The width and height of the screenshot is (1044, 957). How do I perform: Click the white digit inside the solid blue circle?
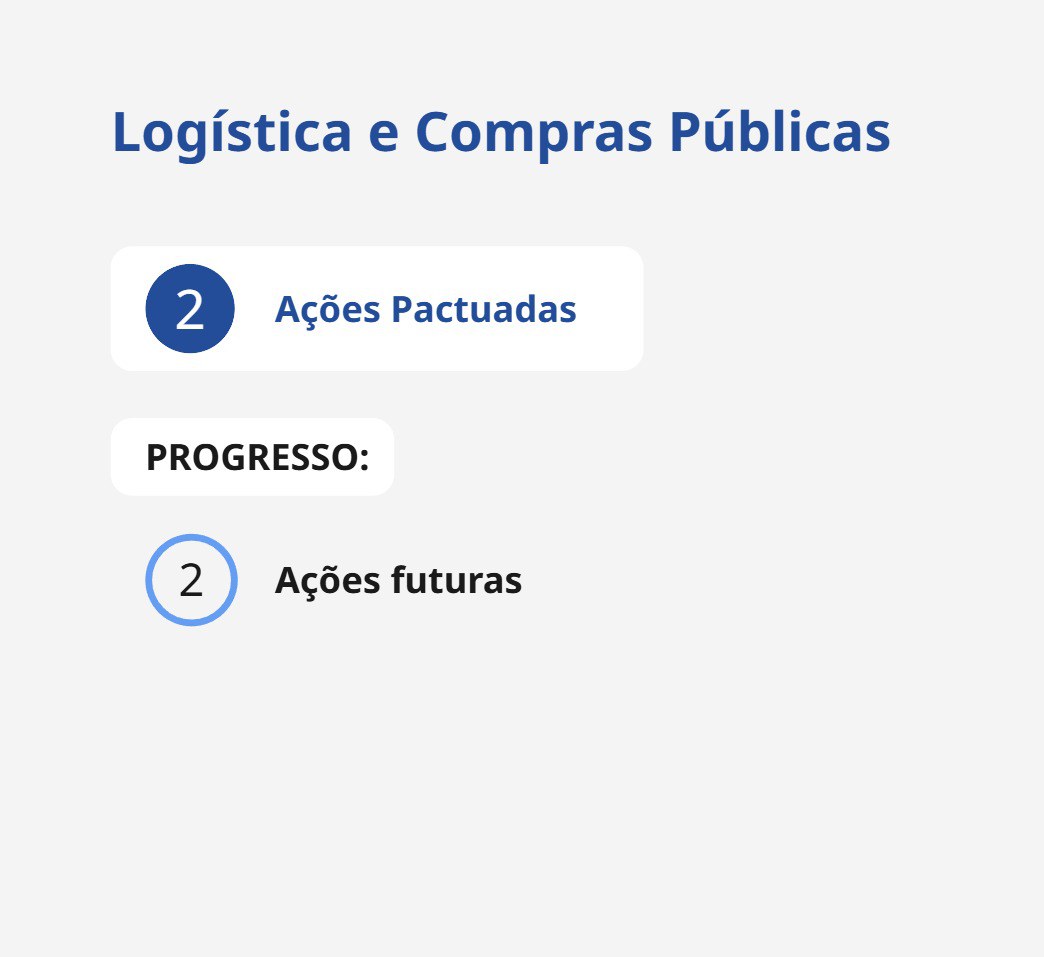(x=190, y=310)
